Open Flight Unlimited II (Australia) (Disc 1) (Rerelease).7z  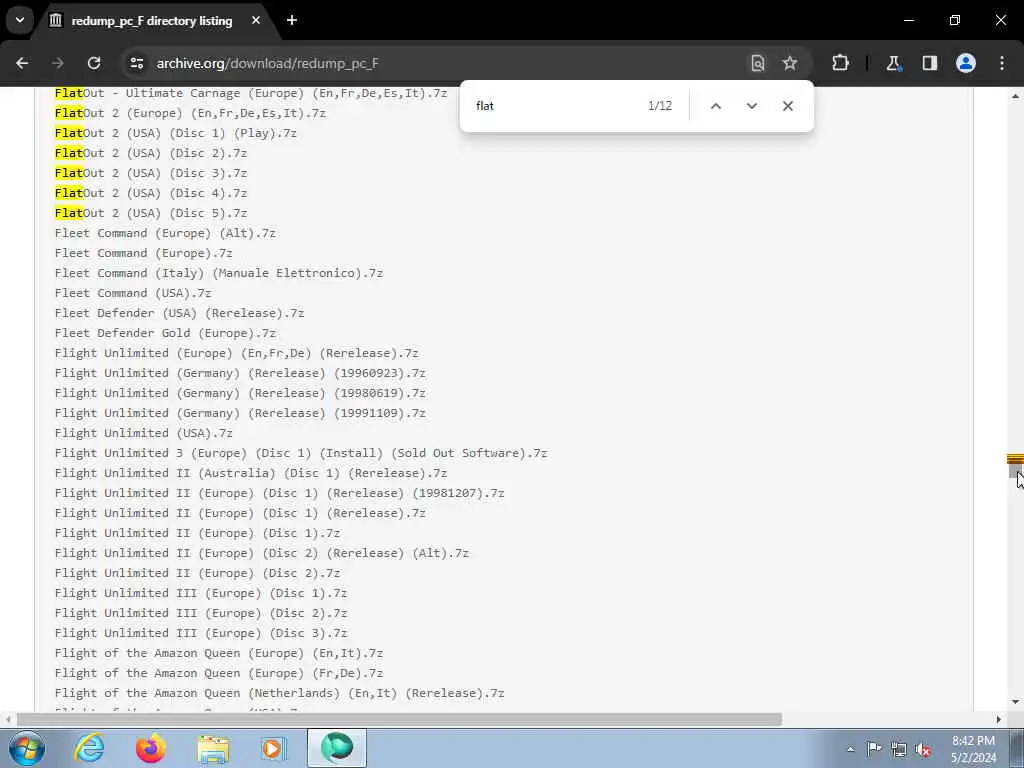coord(251,473)
